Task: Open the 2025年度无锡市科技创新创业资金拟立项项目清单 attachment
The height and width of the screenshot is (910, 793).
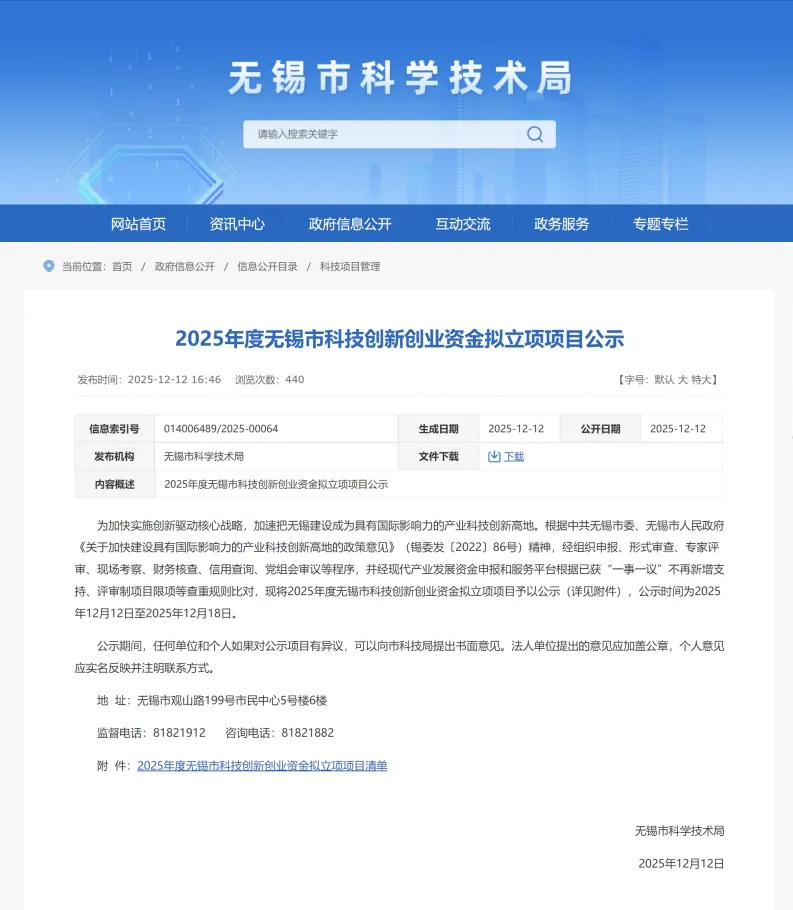Action: [x=262, y=766]
